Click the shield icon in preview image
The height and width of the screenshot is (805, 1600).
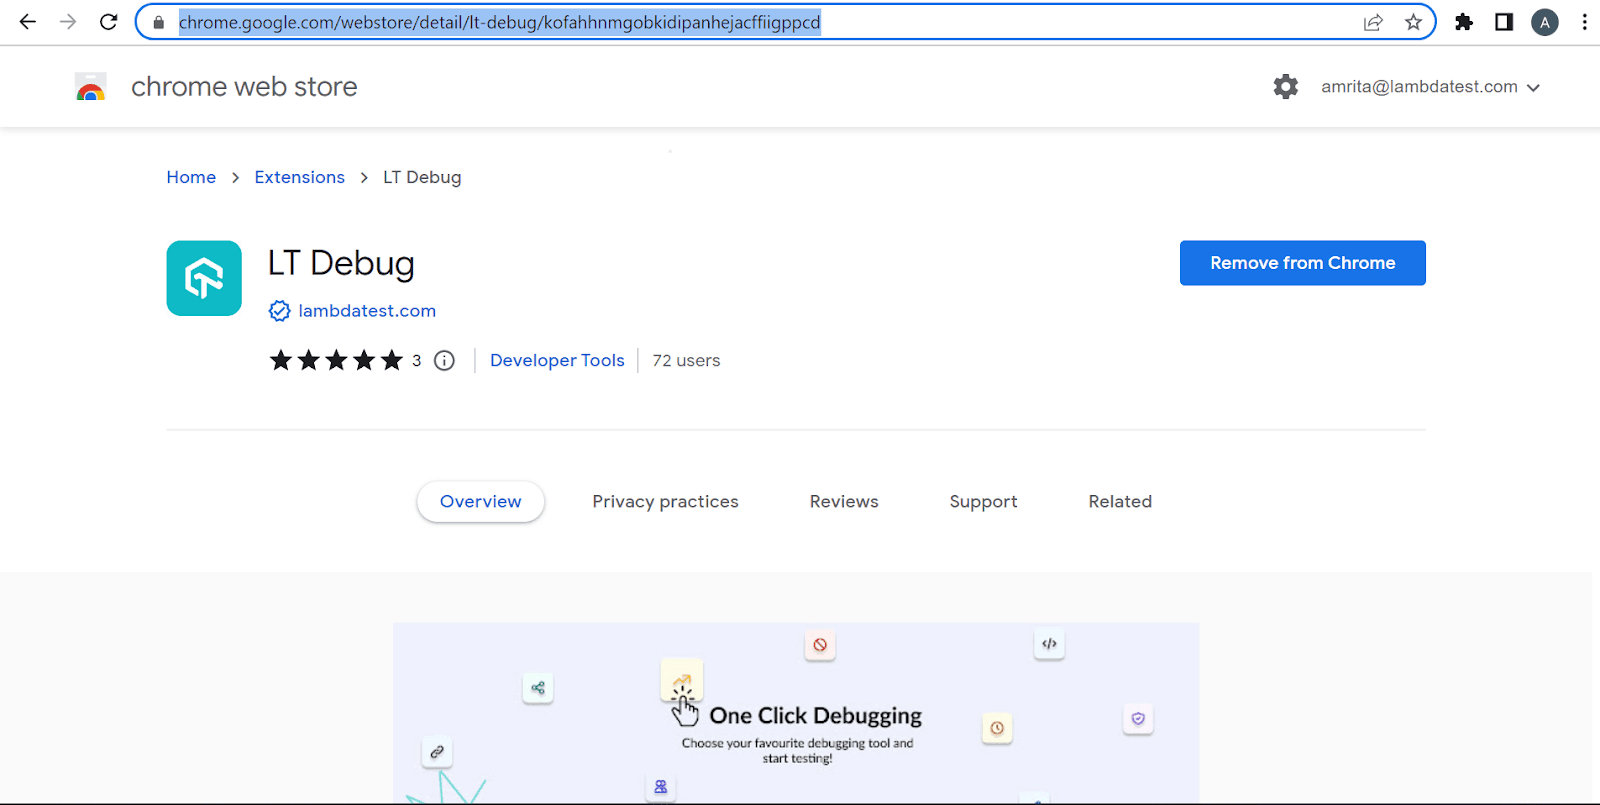[x=1138, y=719]
